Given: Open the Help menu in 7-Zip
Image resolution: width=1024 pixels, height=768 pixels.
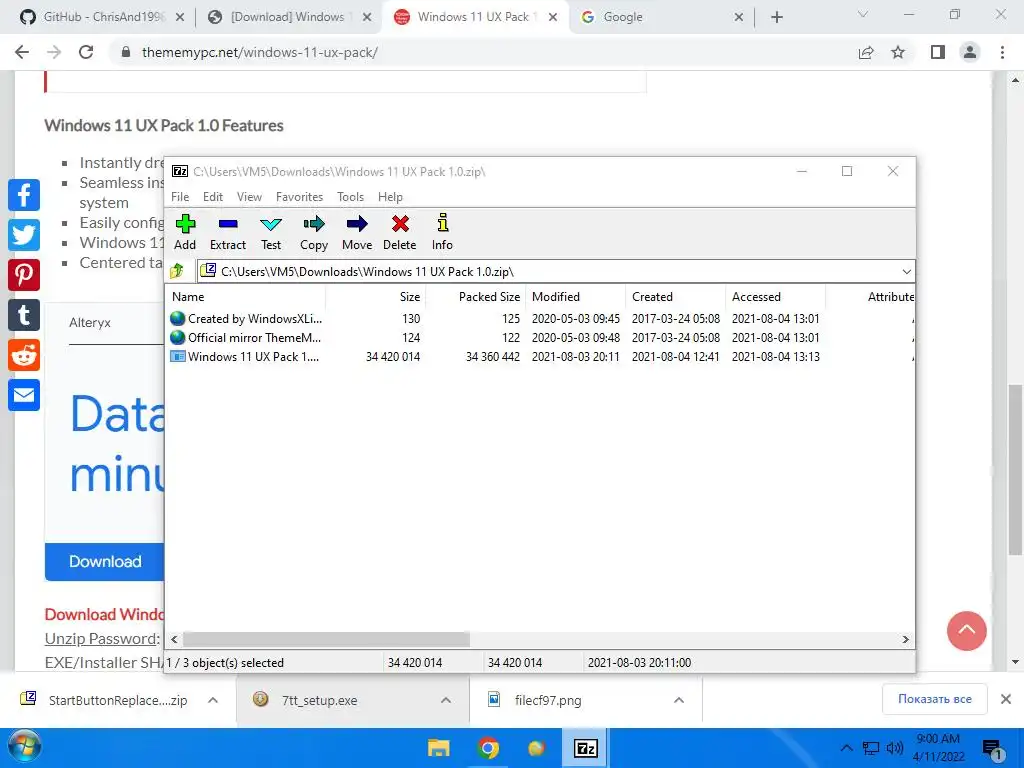Looking at the screenshot, I should [390, 197].
